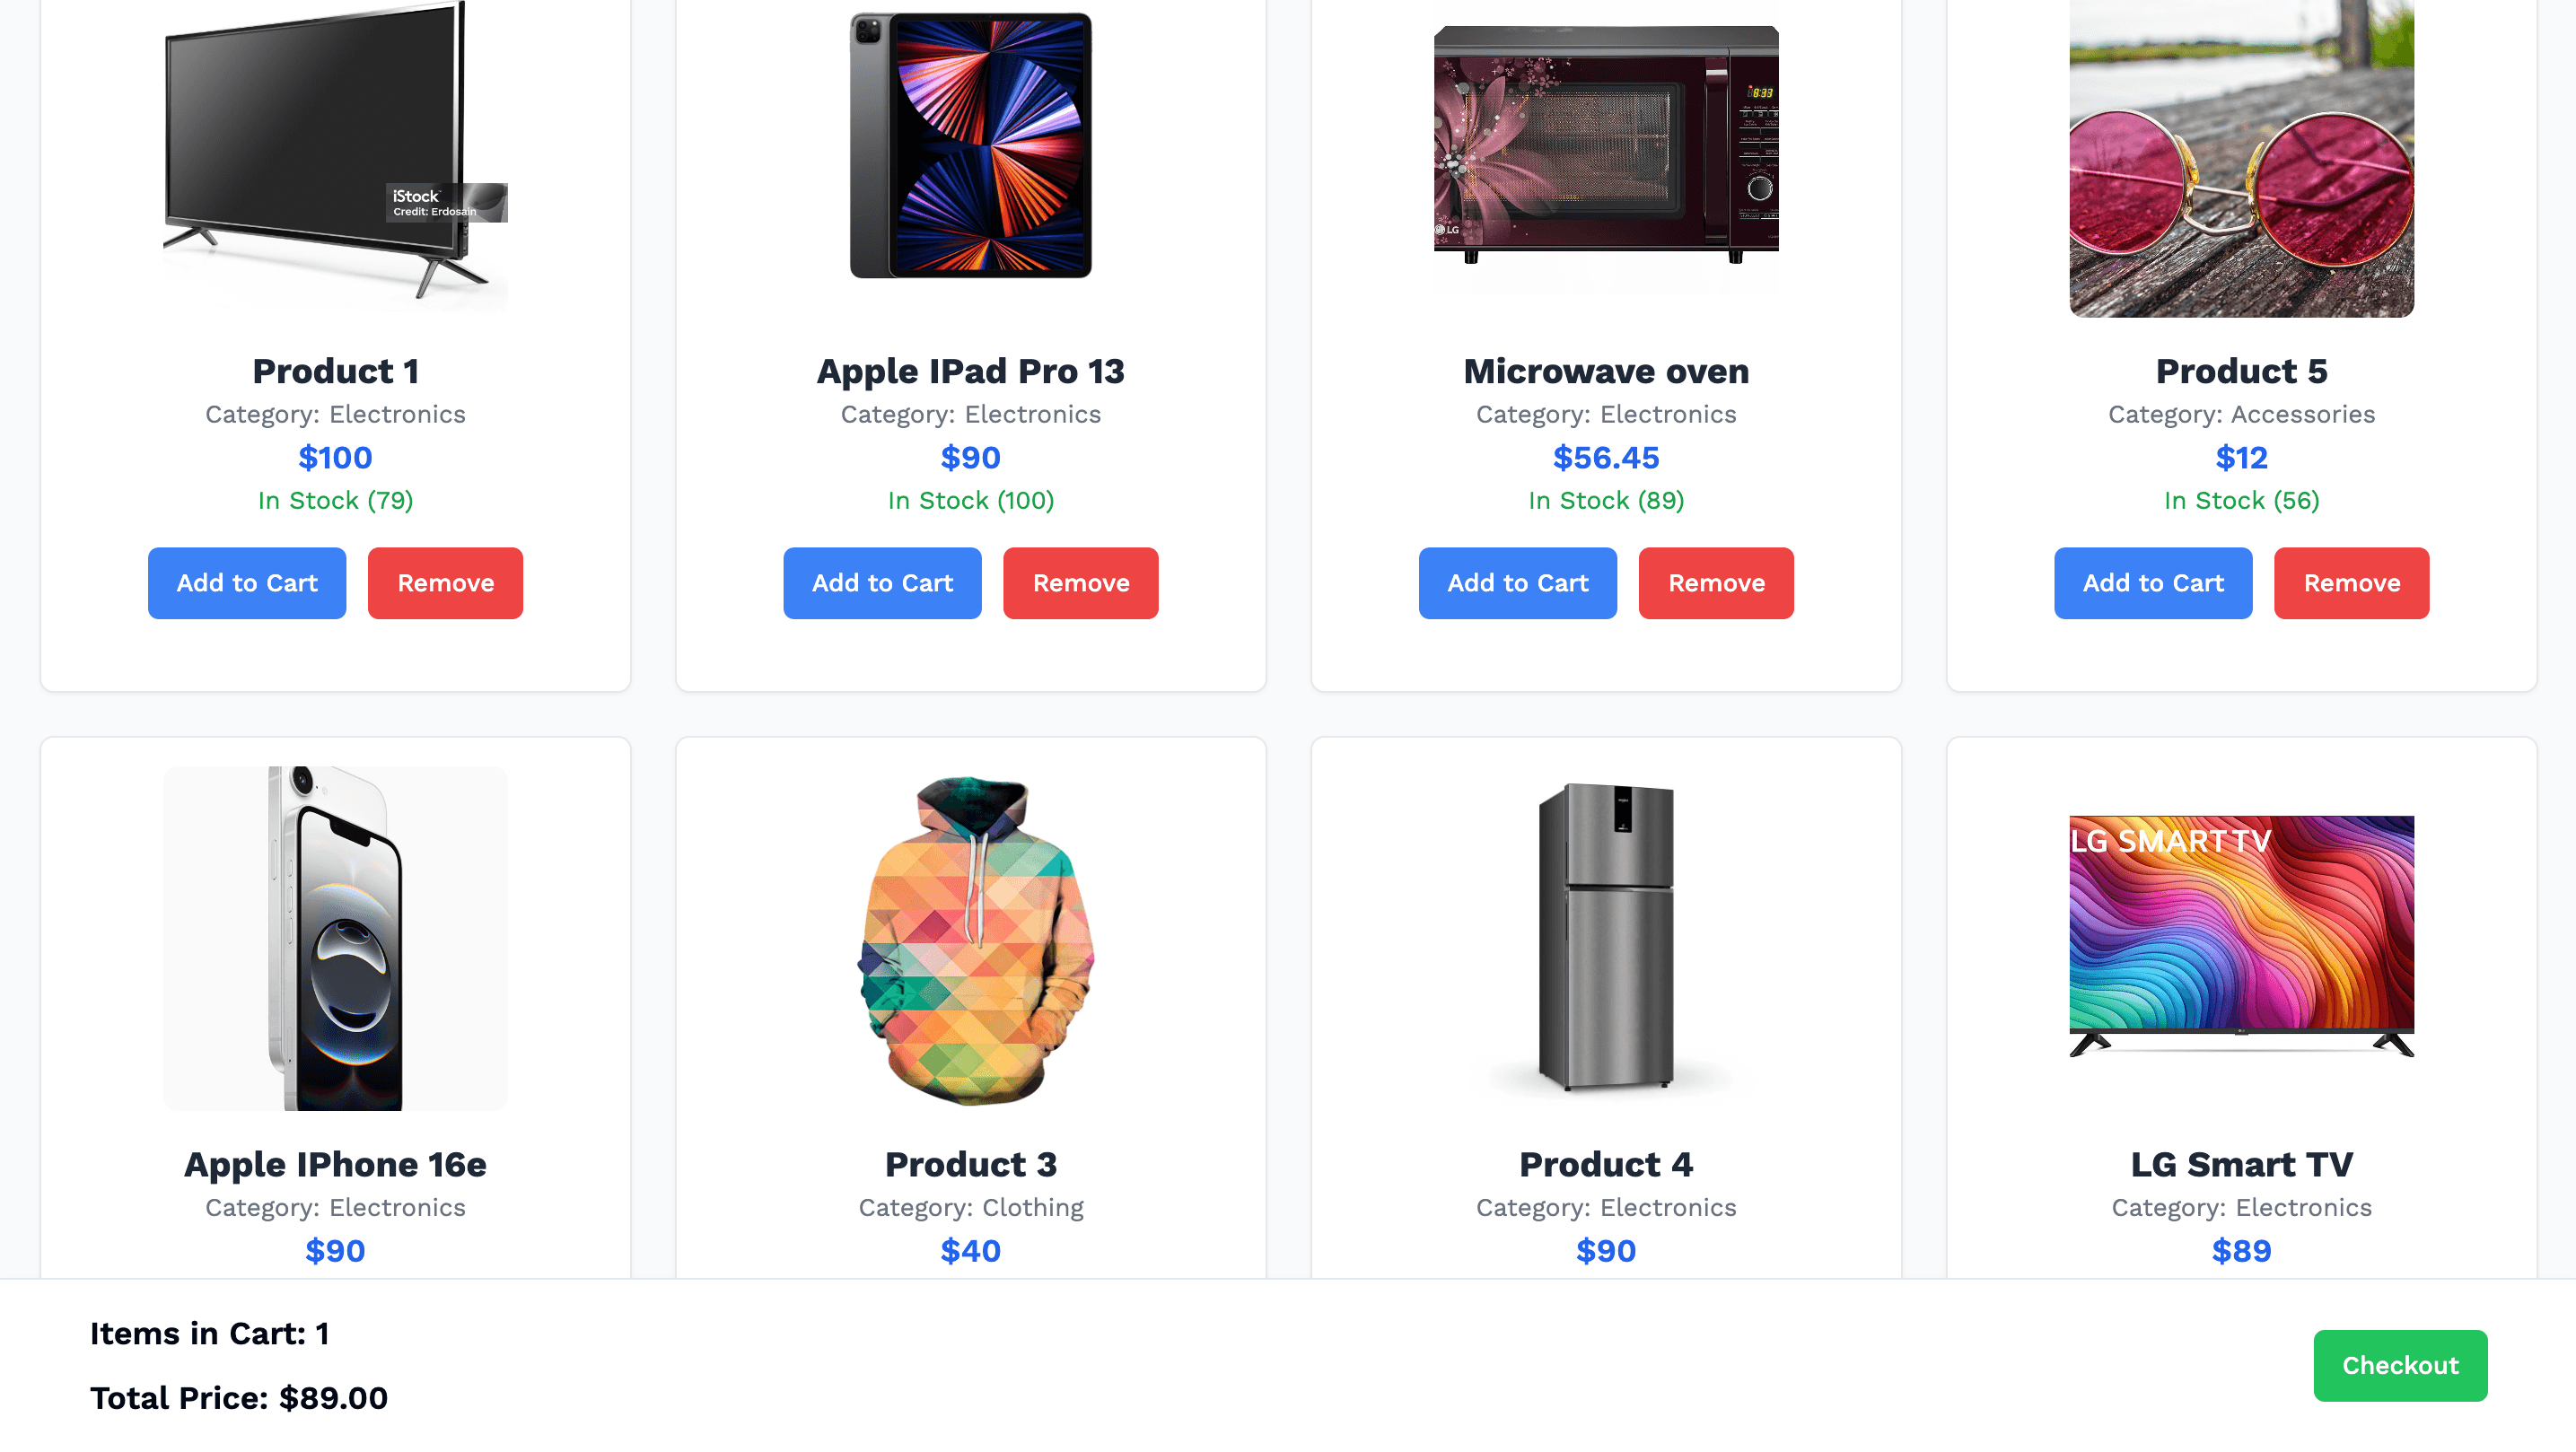The height and width of the screenshot is (1452, 2576).
Task: View the colorful hoodie product image
Action: pyautogui.click(x=975, y=940)
